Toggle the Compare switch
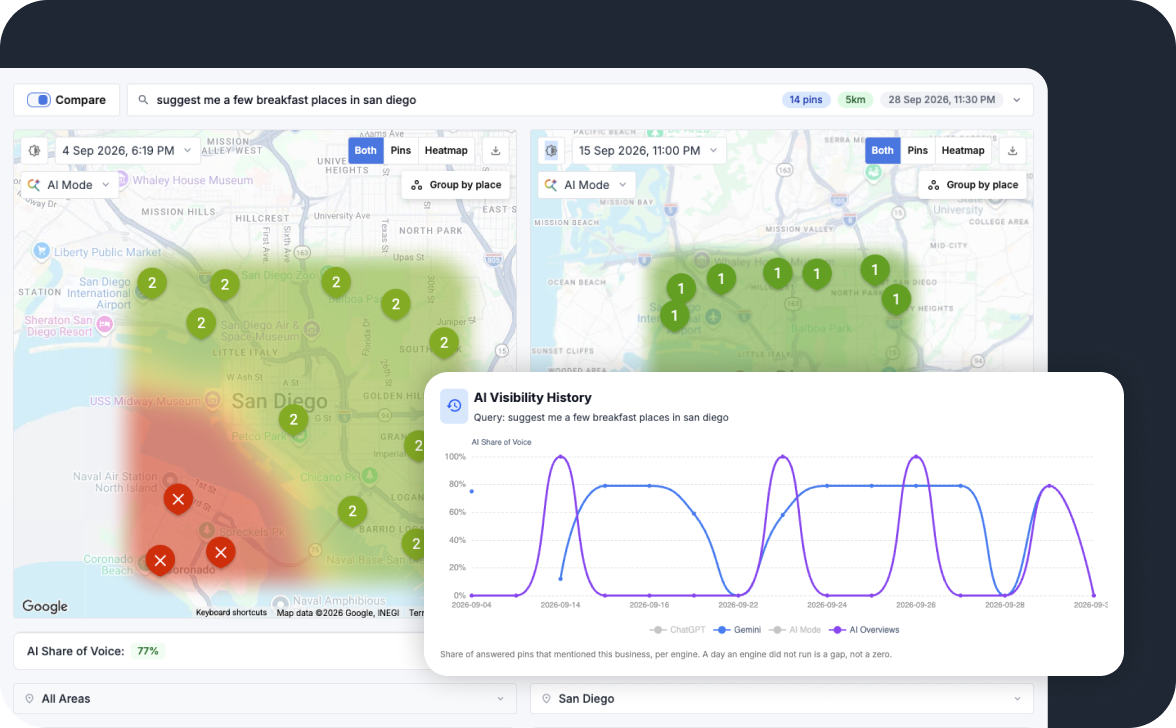Viewport: 1176px width, 728px height. [39, 100]
